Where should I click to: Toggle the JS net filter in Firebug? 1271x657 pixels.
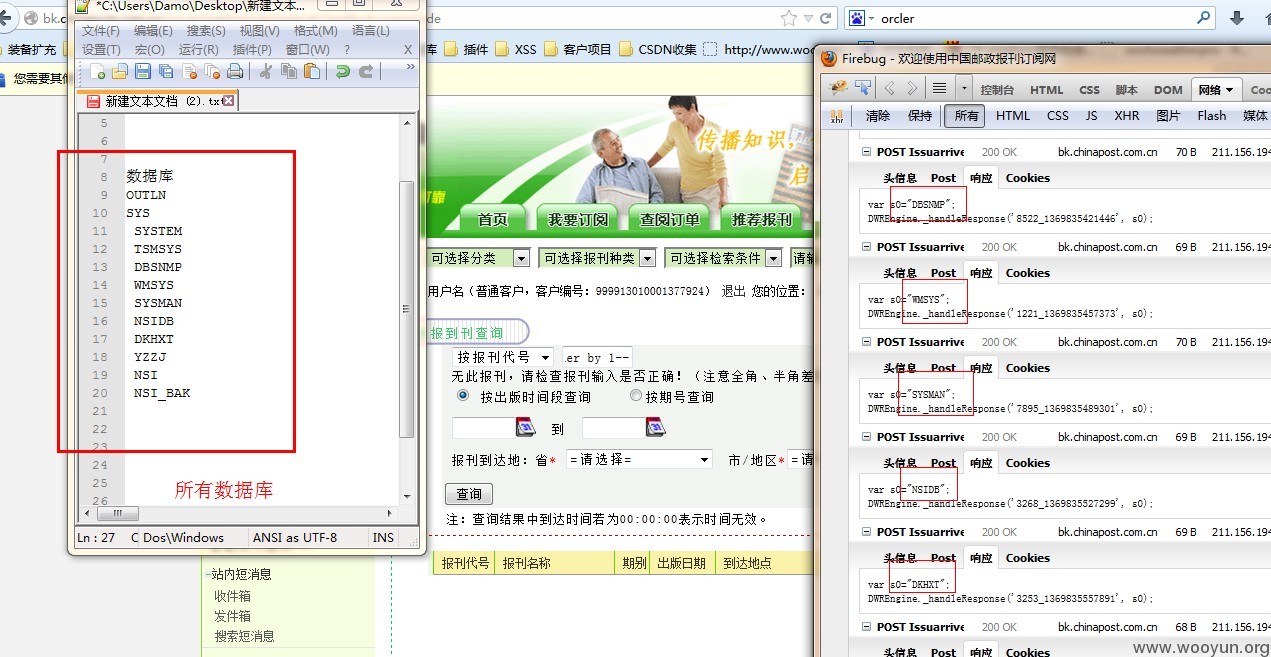click(x=1091, y=116)
